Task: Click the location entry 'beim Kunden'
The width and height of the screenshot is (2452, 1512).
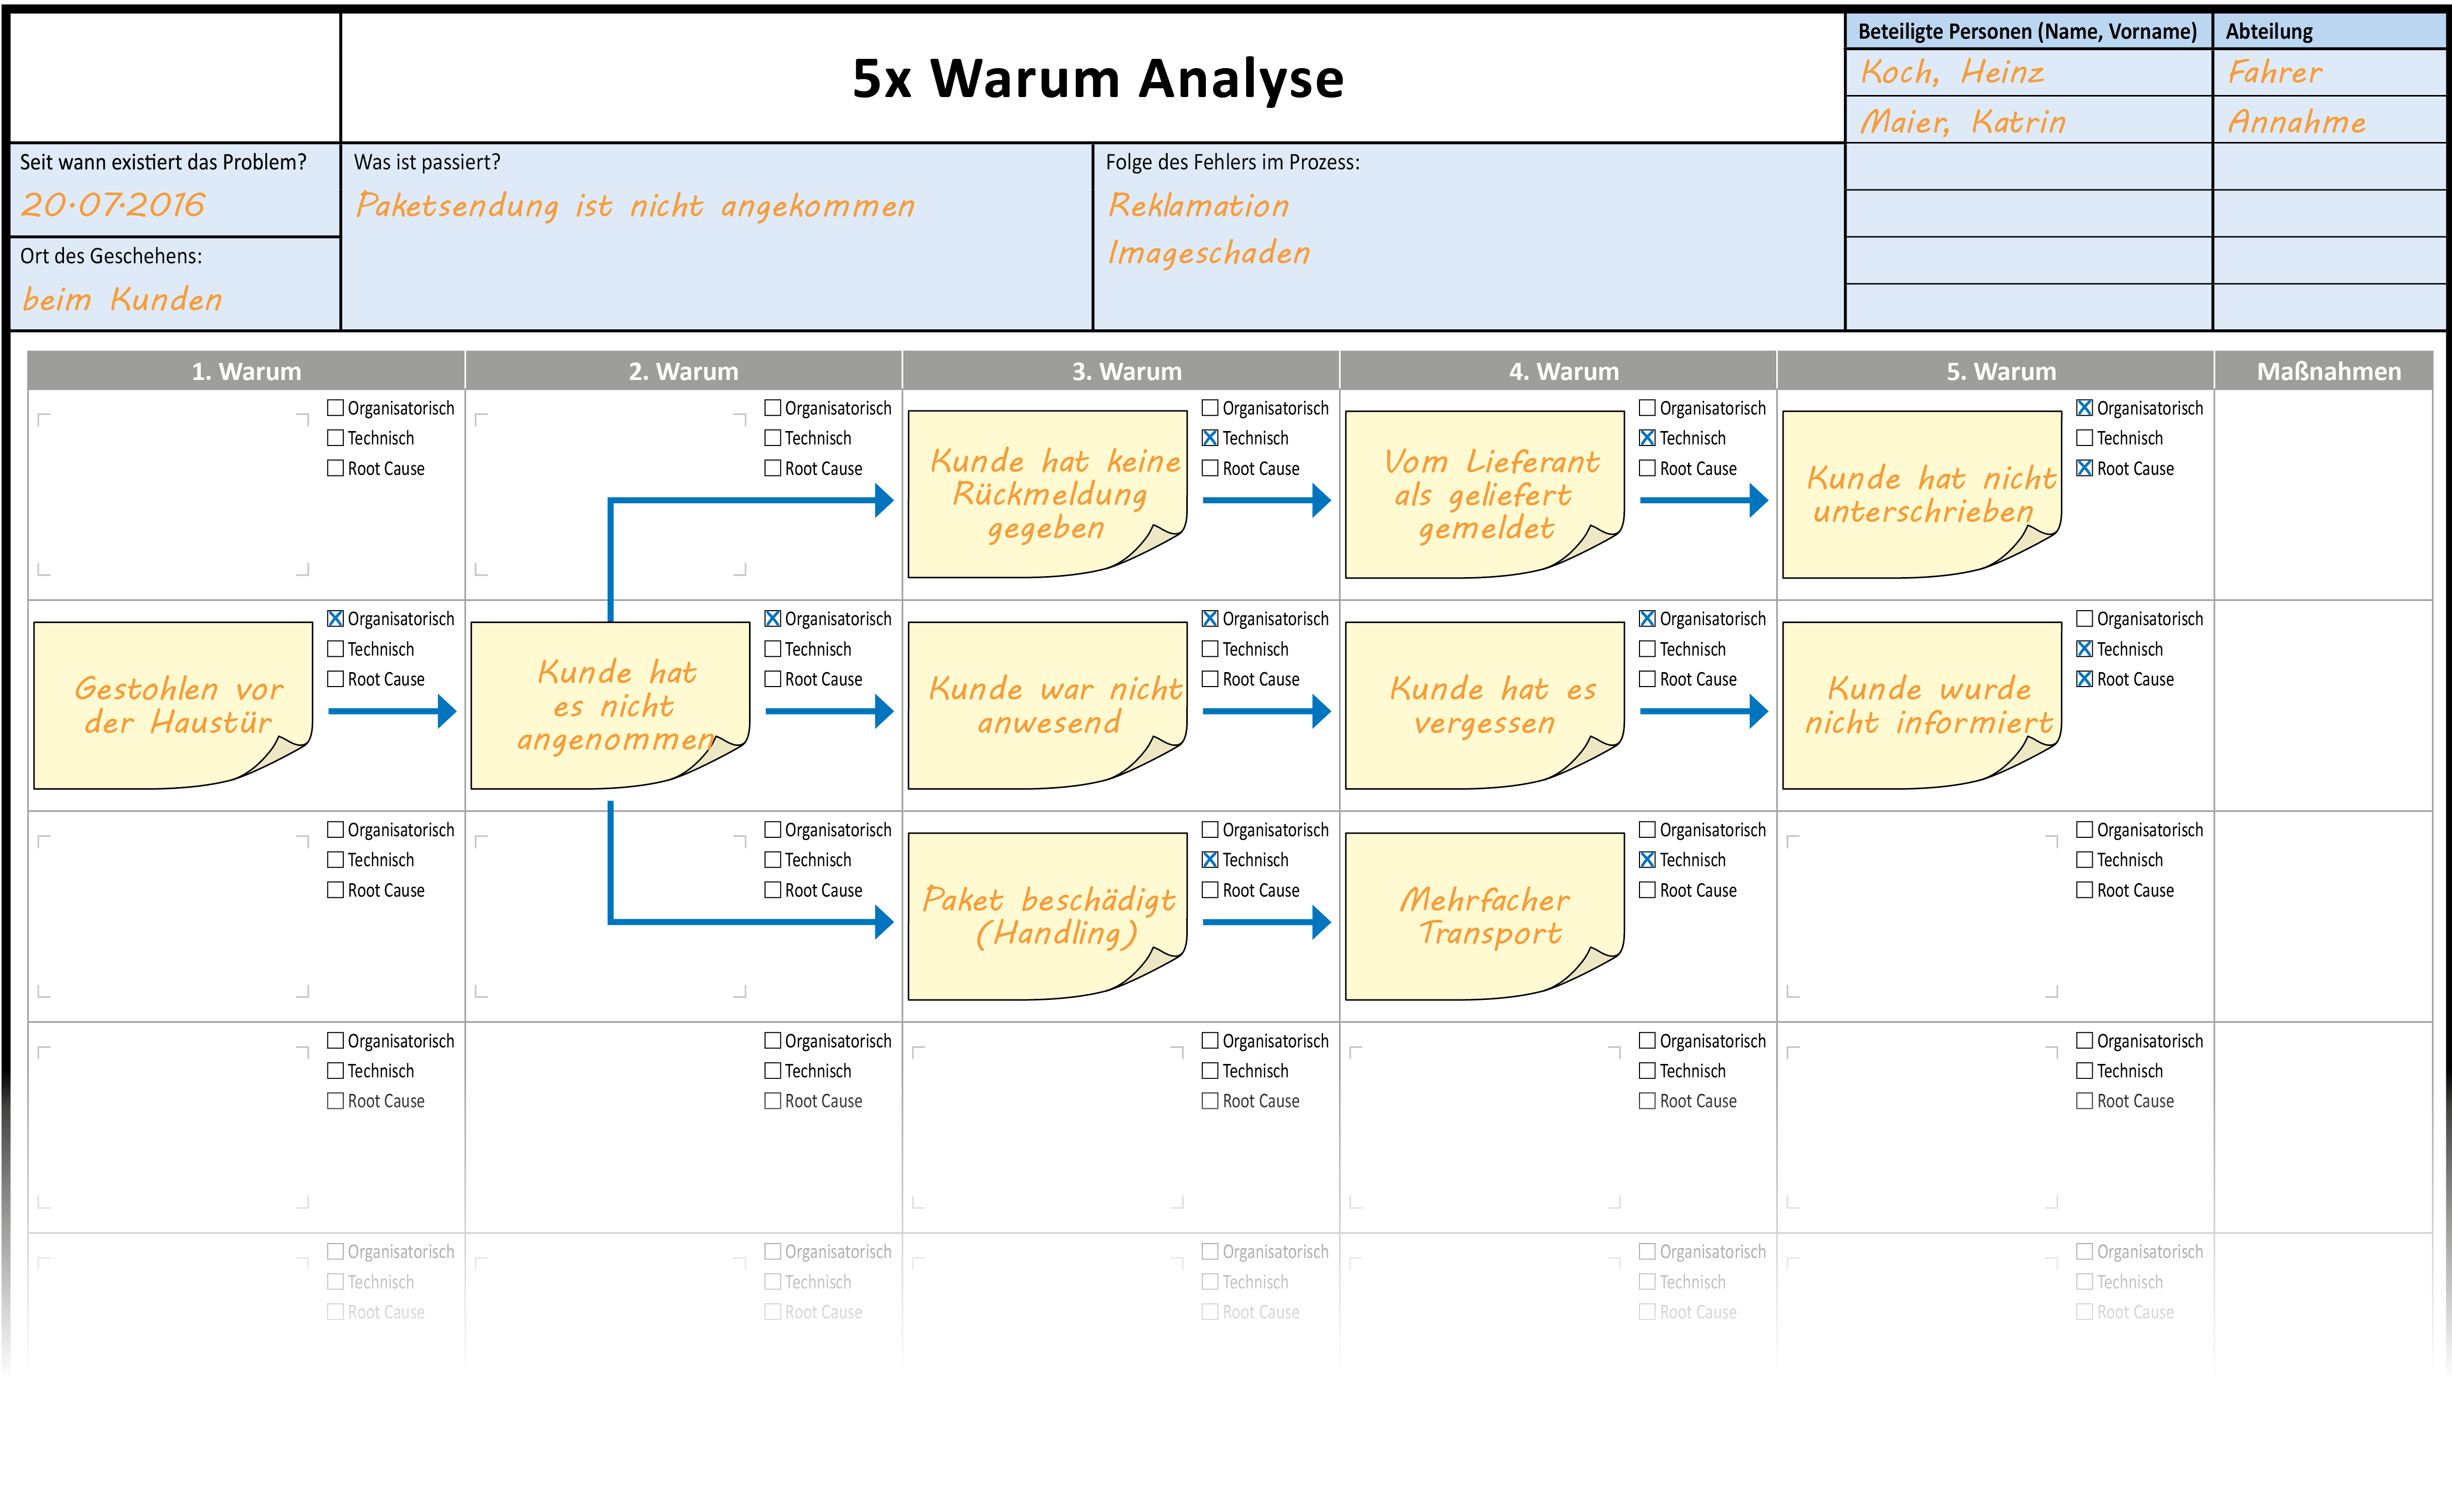Action: coord(122,299)
